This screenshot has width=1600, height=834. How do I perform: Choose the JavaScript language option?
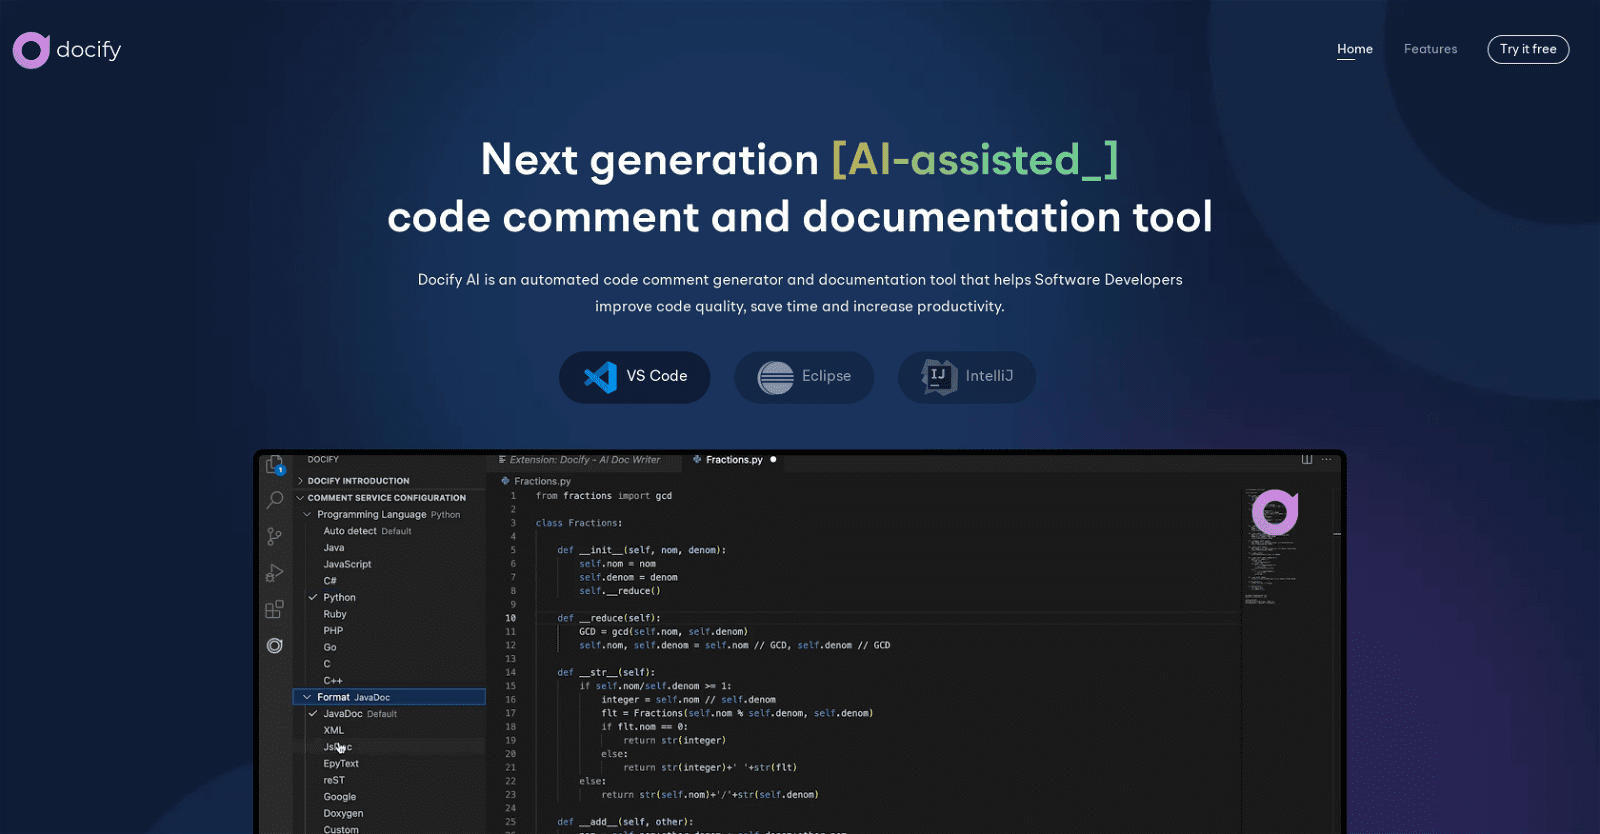(x=347, y=564)
